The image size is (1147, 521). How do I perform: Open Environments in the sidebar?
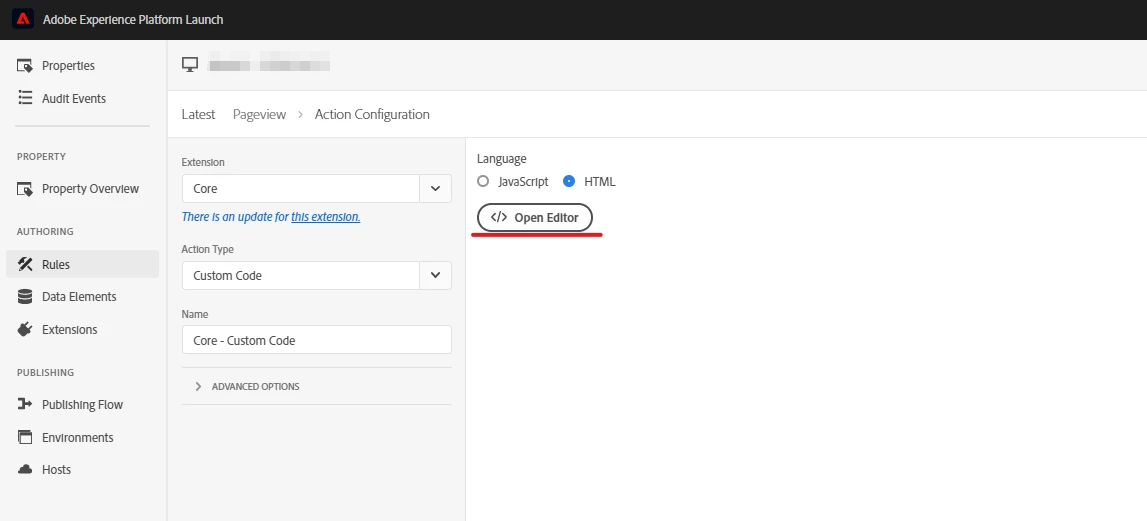click(x=77, y=438)
